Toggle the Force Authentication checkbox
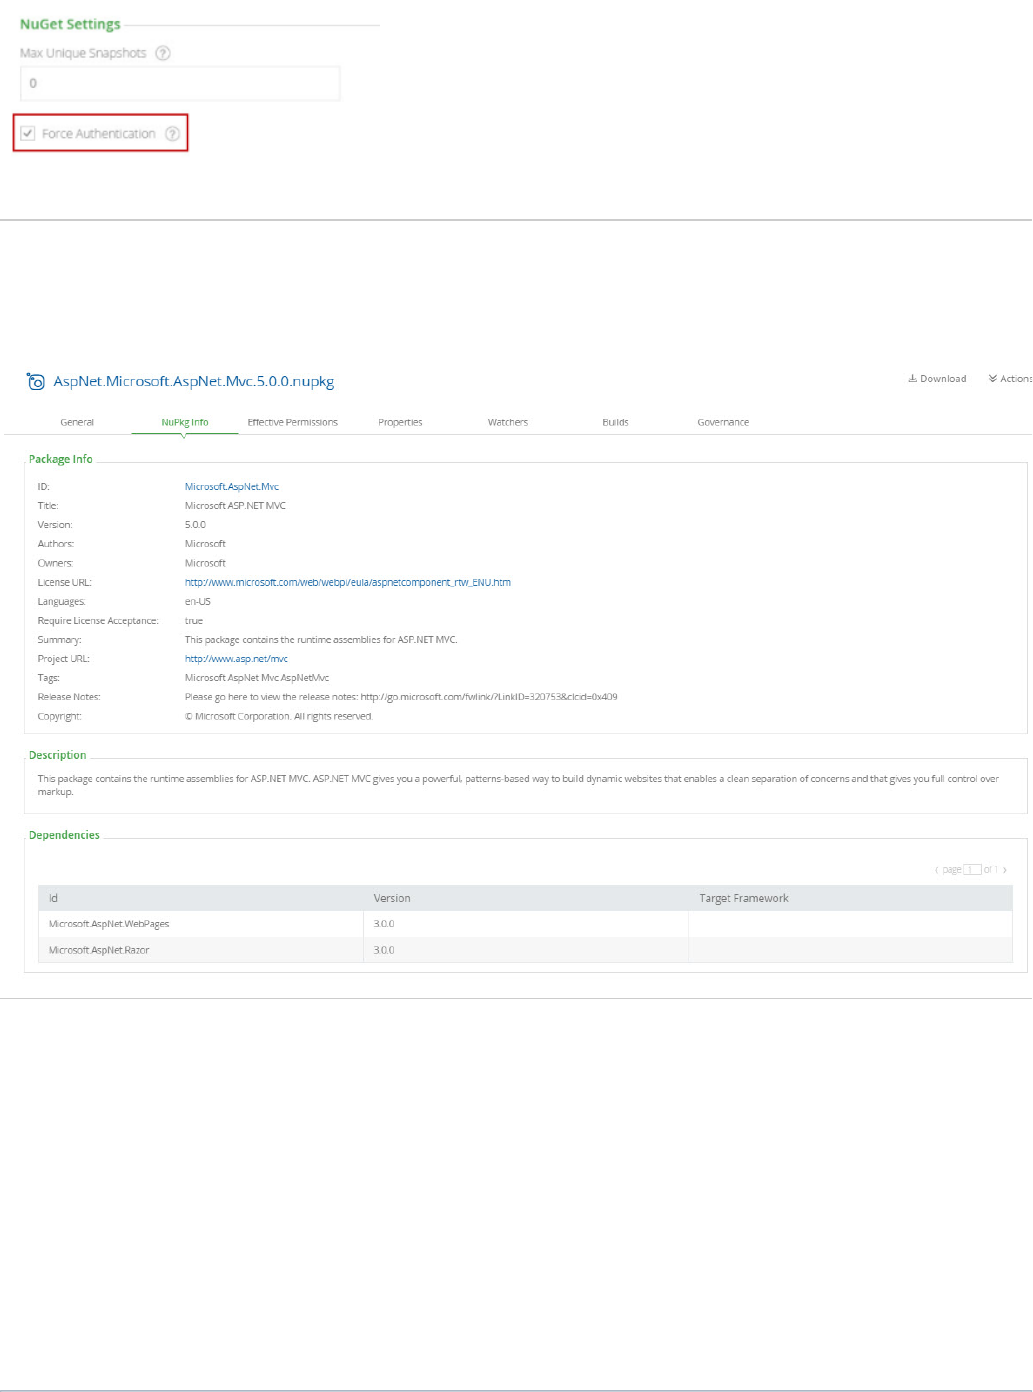The width and height of the screenshot is (1033, 1392). (28, 133)
